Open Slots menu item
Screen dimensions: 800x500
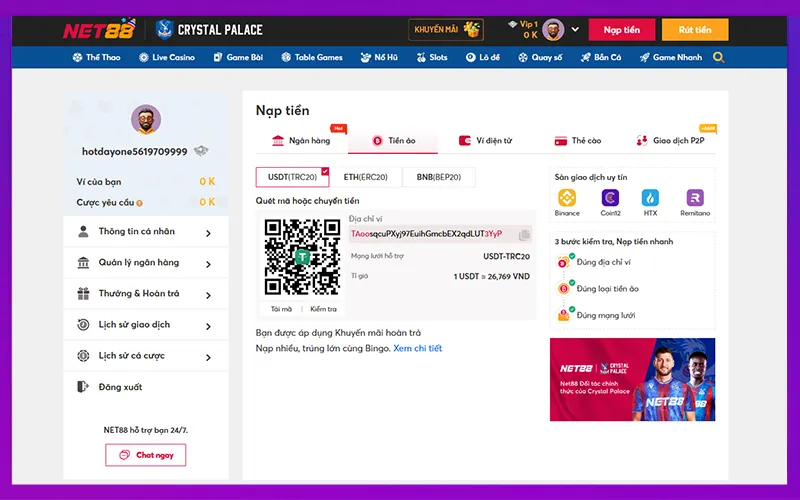click(x=432, y=57)
